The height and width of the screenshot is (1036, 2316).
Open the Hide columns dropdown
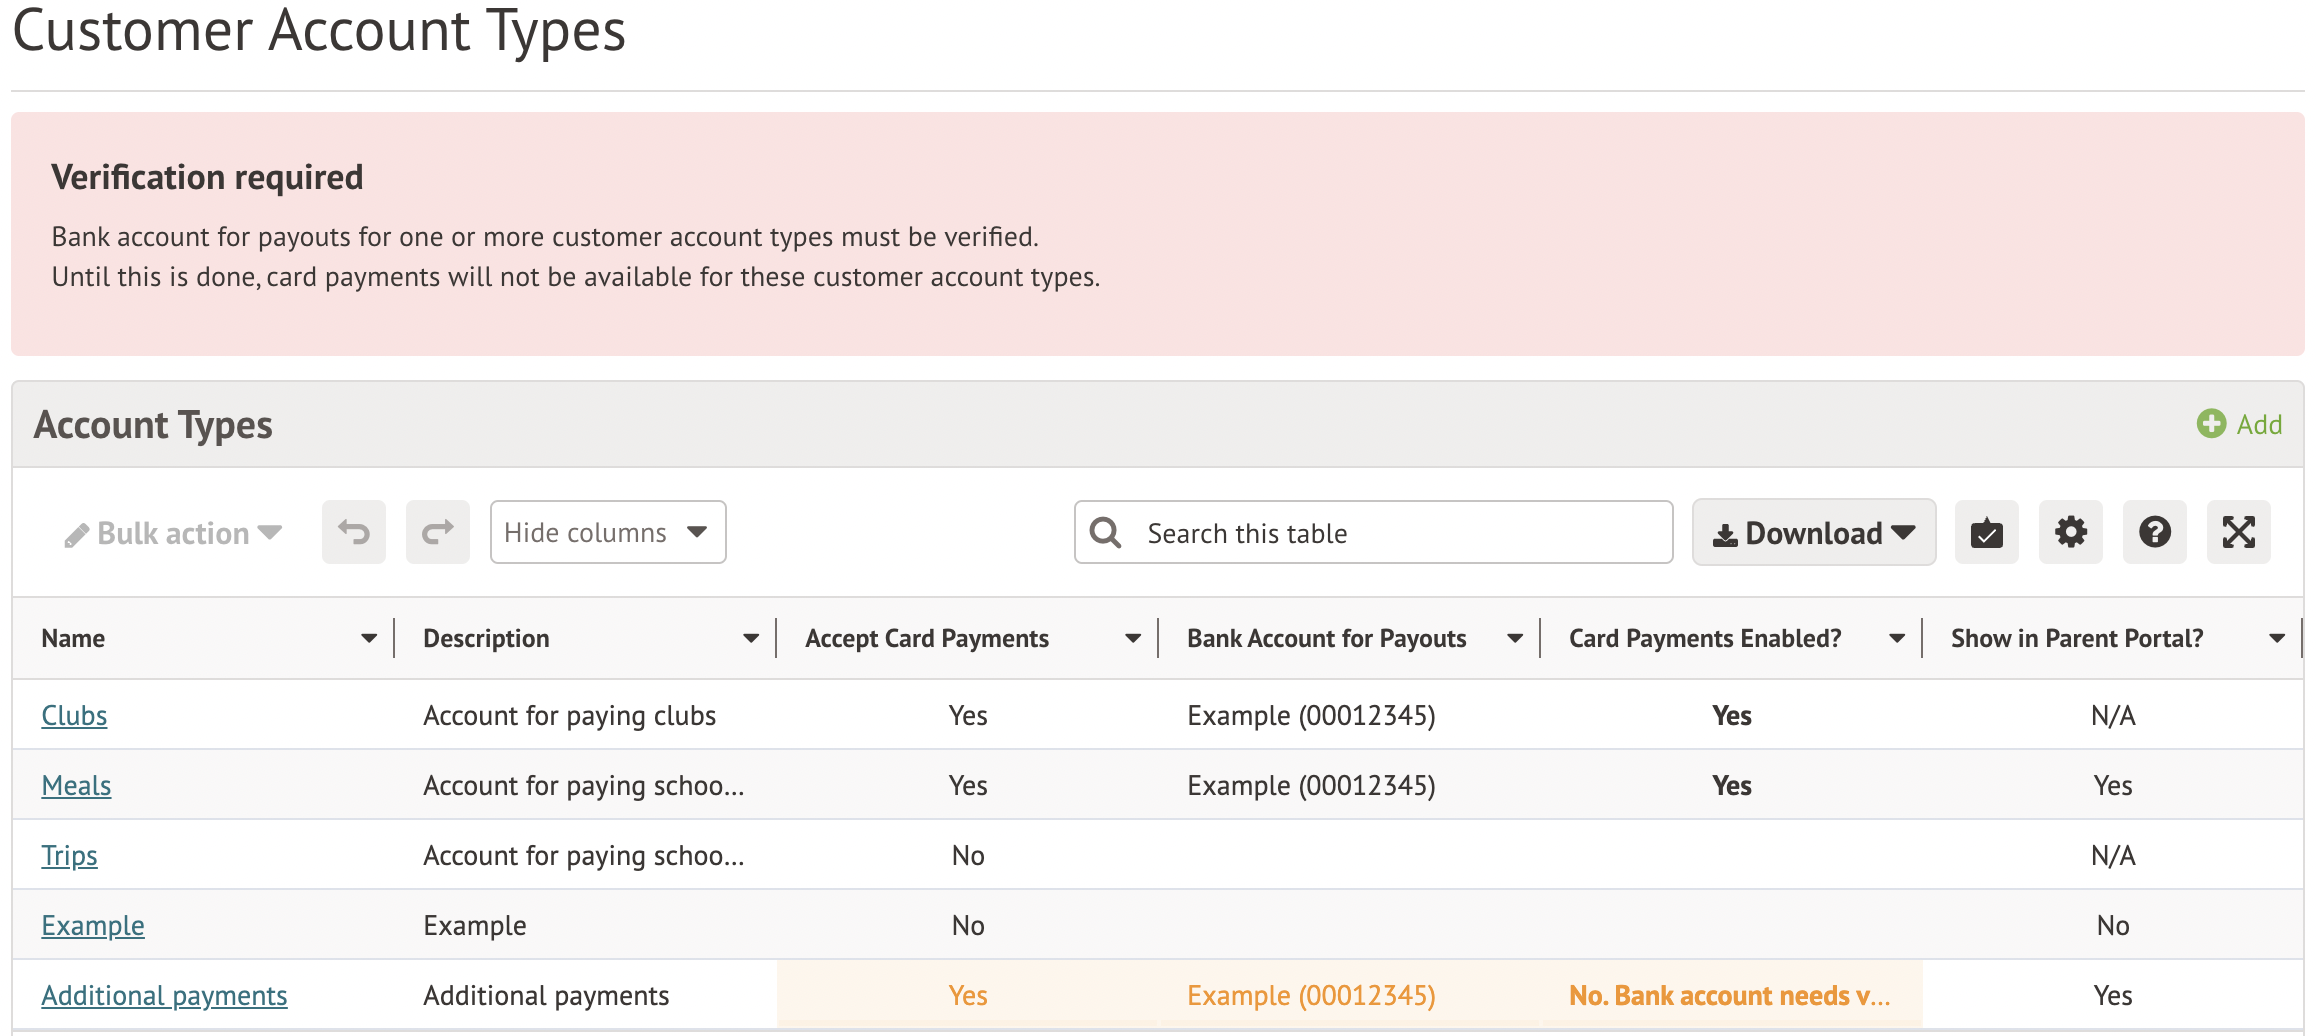pyautogui.click(x=607, y=532)
